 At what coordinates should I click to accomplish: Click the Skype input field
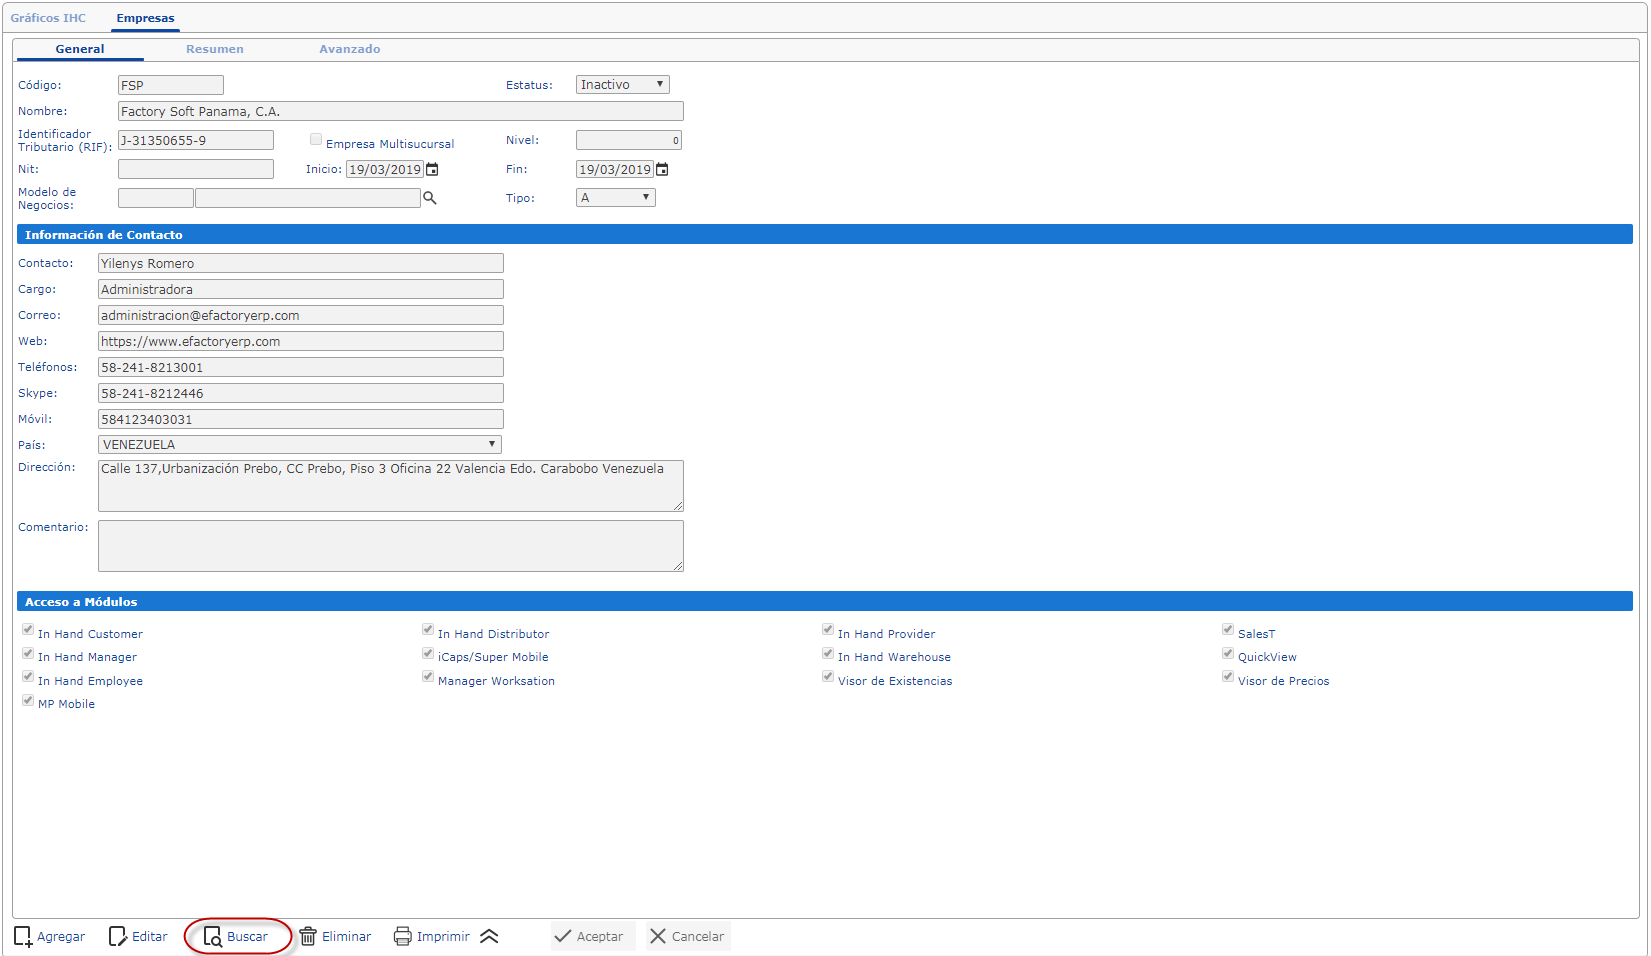coord(301,393)
